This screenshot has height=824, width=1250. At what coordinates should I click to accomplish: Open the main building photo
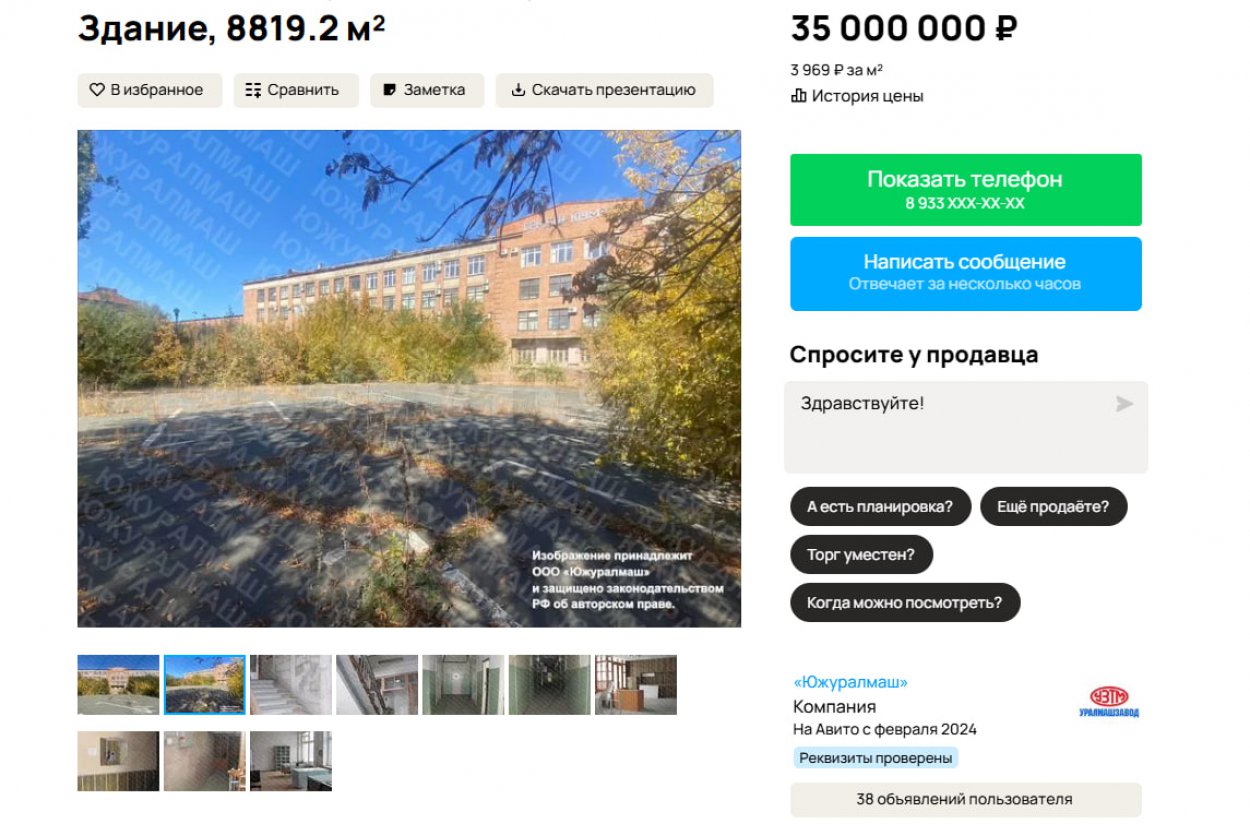coord(409,379)
